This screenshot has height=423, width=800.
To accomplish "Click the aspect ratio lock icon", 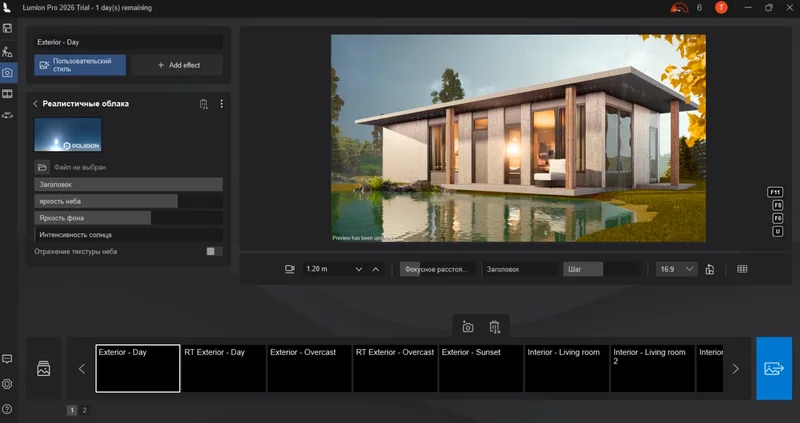I will (x=710, y=269).
